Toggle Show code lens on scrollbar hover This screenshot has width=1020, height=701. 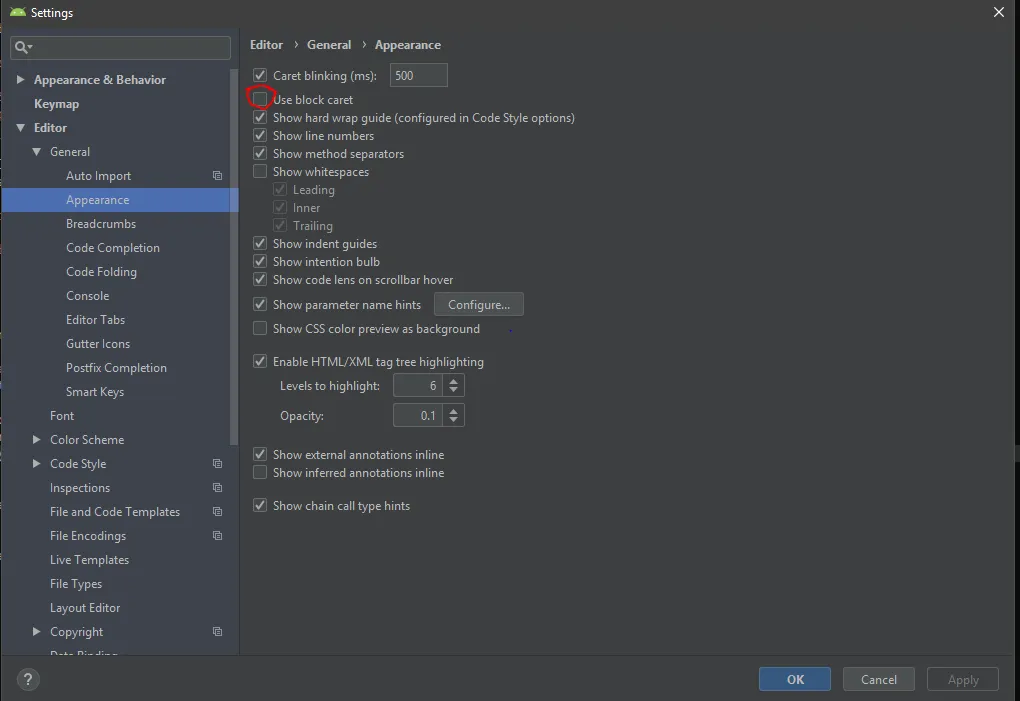click(x=260, y=280)
